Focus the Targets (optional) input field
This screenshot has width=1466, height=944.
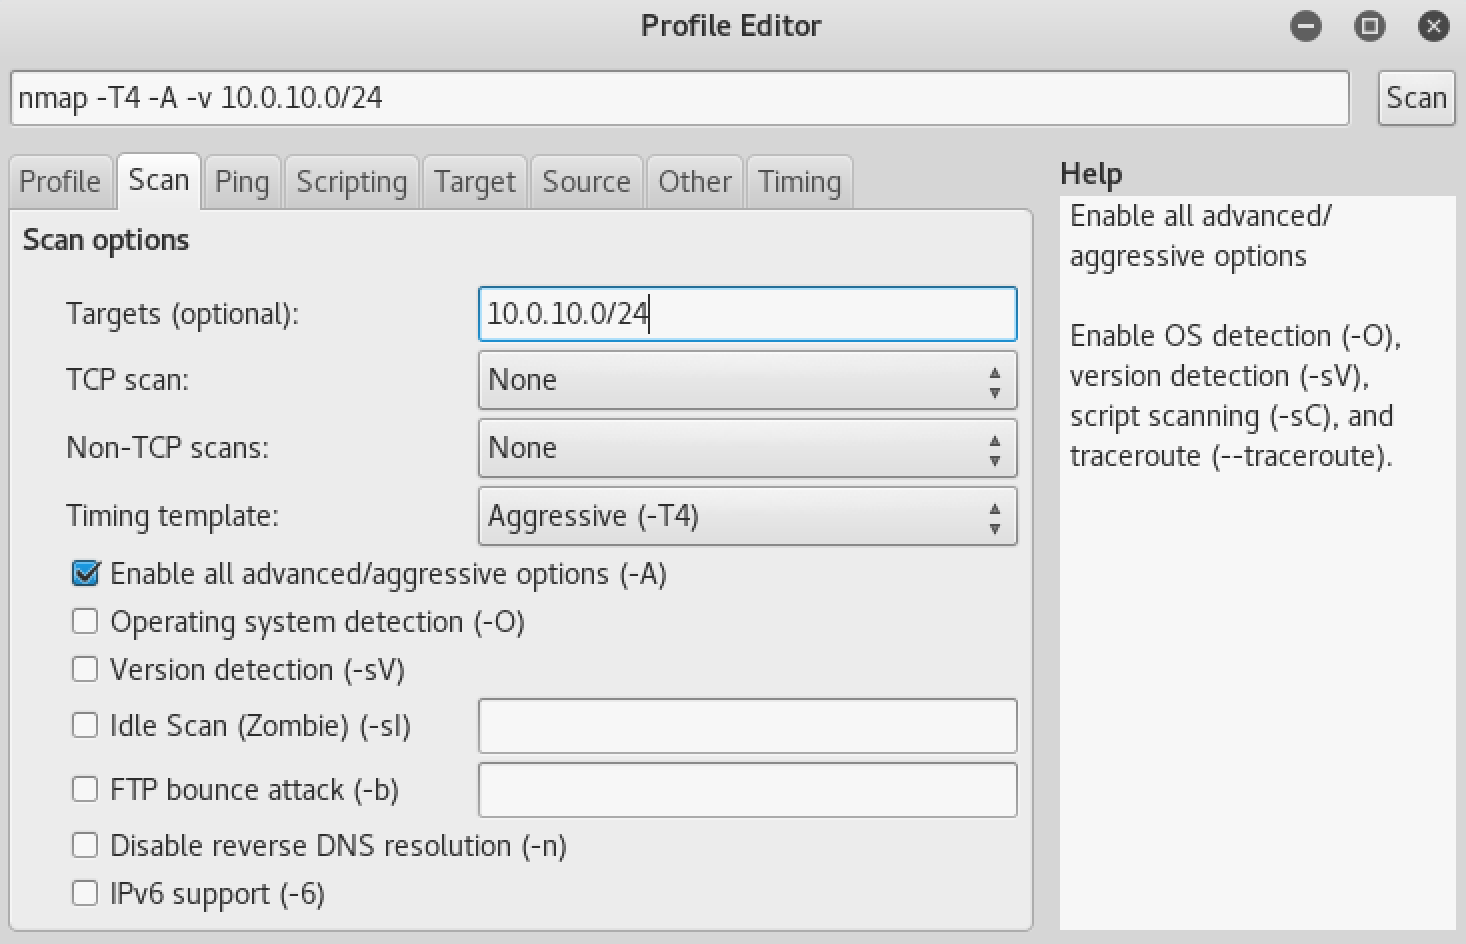[747, 314]
